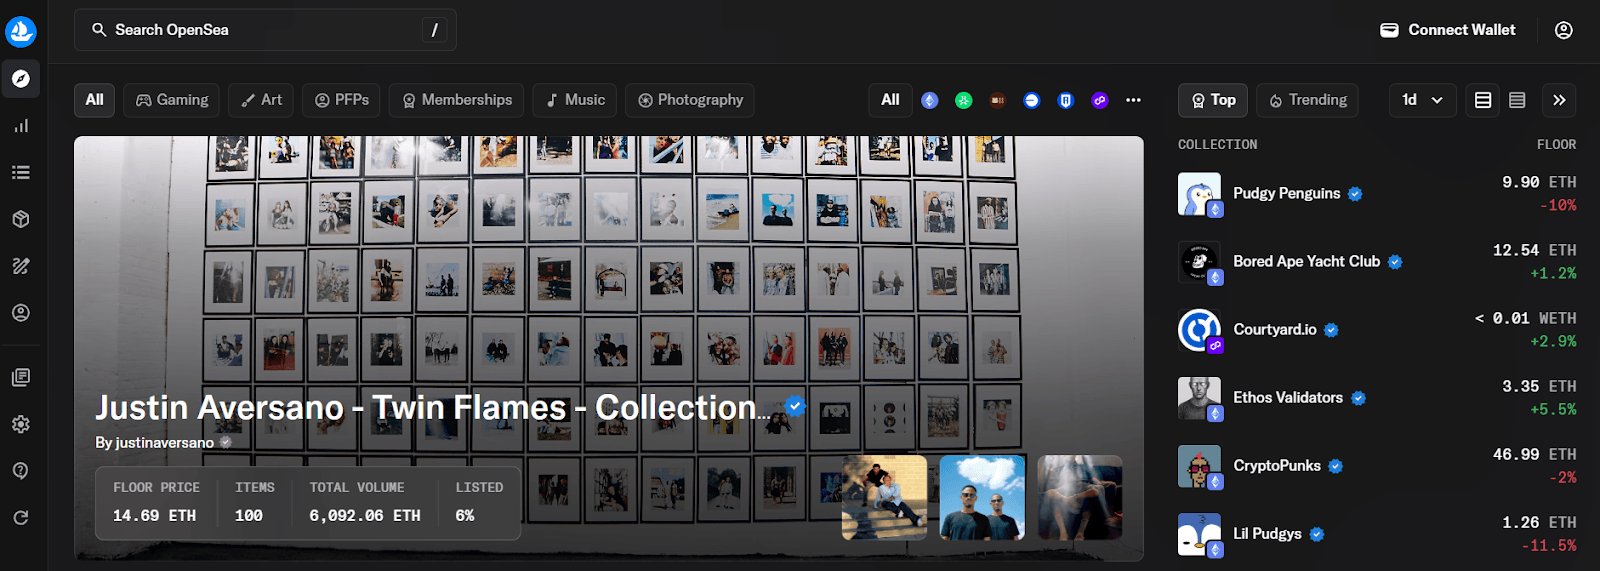Click the Connect Wallet button
1600x571 pixels.
(1447, 30)
